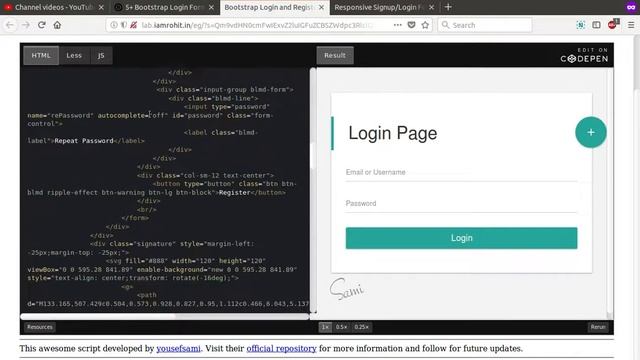Image resolution: width=640 pixels, height=360 pixels.
Task: Select the JS code tab
Action: click(101, 56)
